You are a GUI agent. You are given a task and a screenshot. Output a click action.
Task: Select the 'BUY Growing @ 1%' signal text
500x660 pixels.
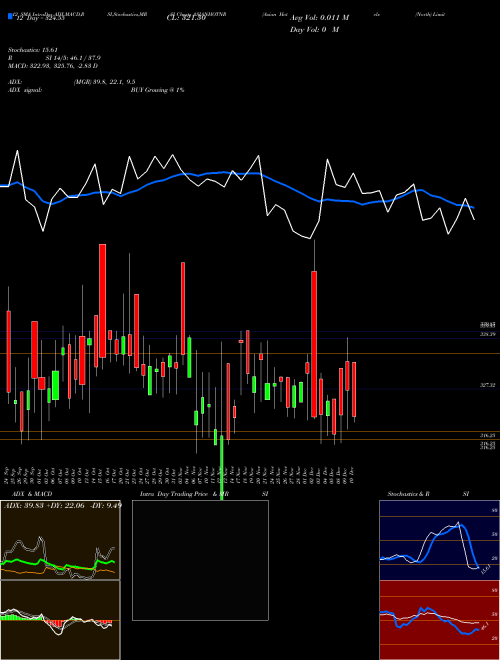[157, 90]
